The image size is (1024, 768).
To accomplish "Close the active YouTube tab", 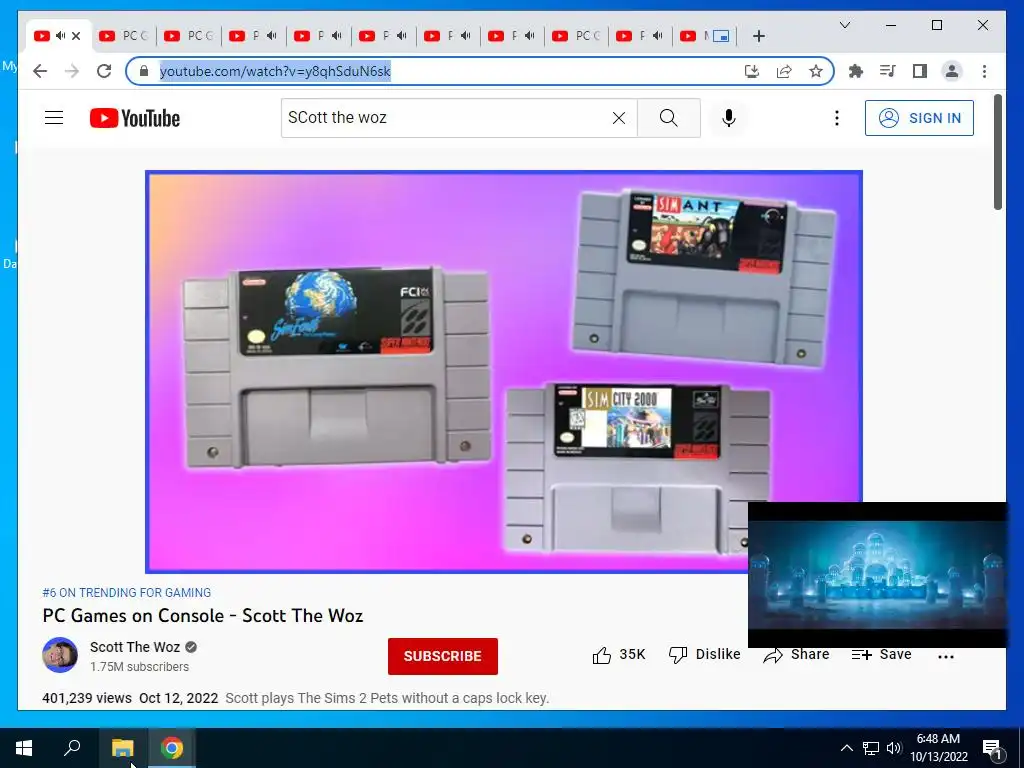I will [x=76, y=36].
